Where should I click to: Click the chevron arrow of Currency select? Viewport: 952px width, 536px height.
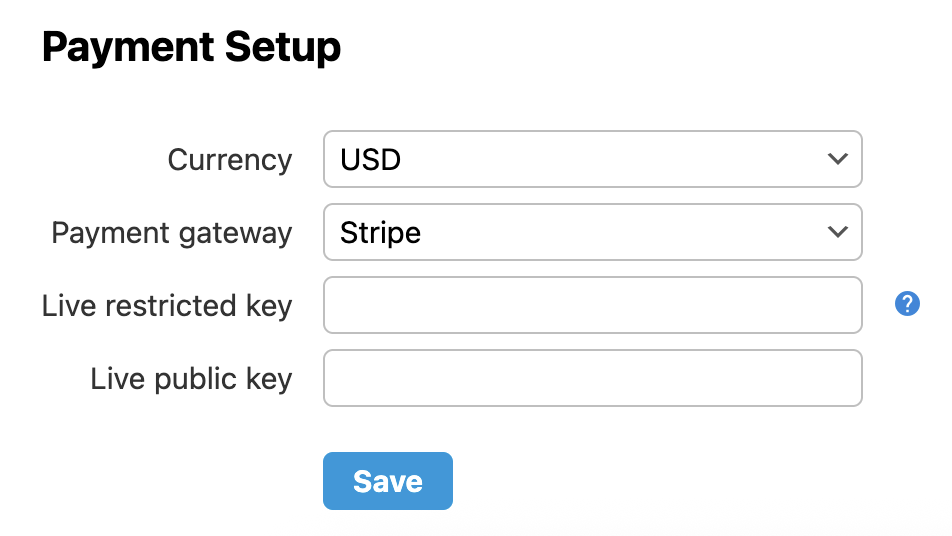(838, 159)
